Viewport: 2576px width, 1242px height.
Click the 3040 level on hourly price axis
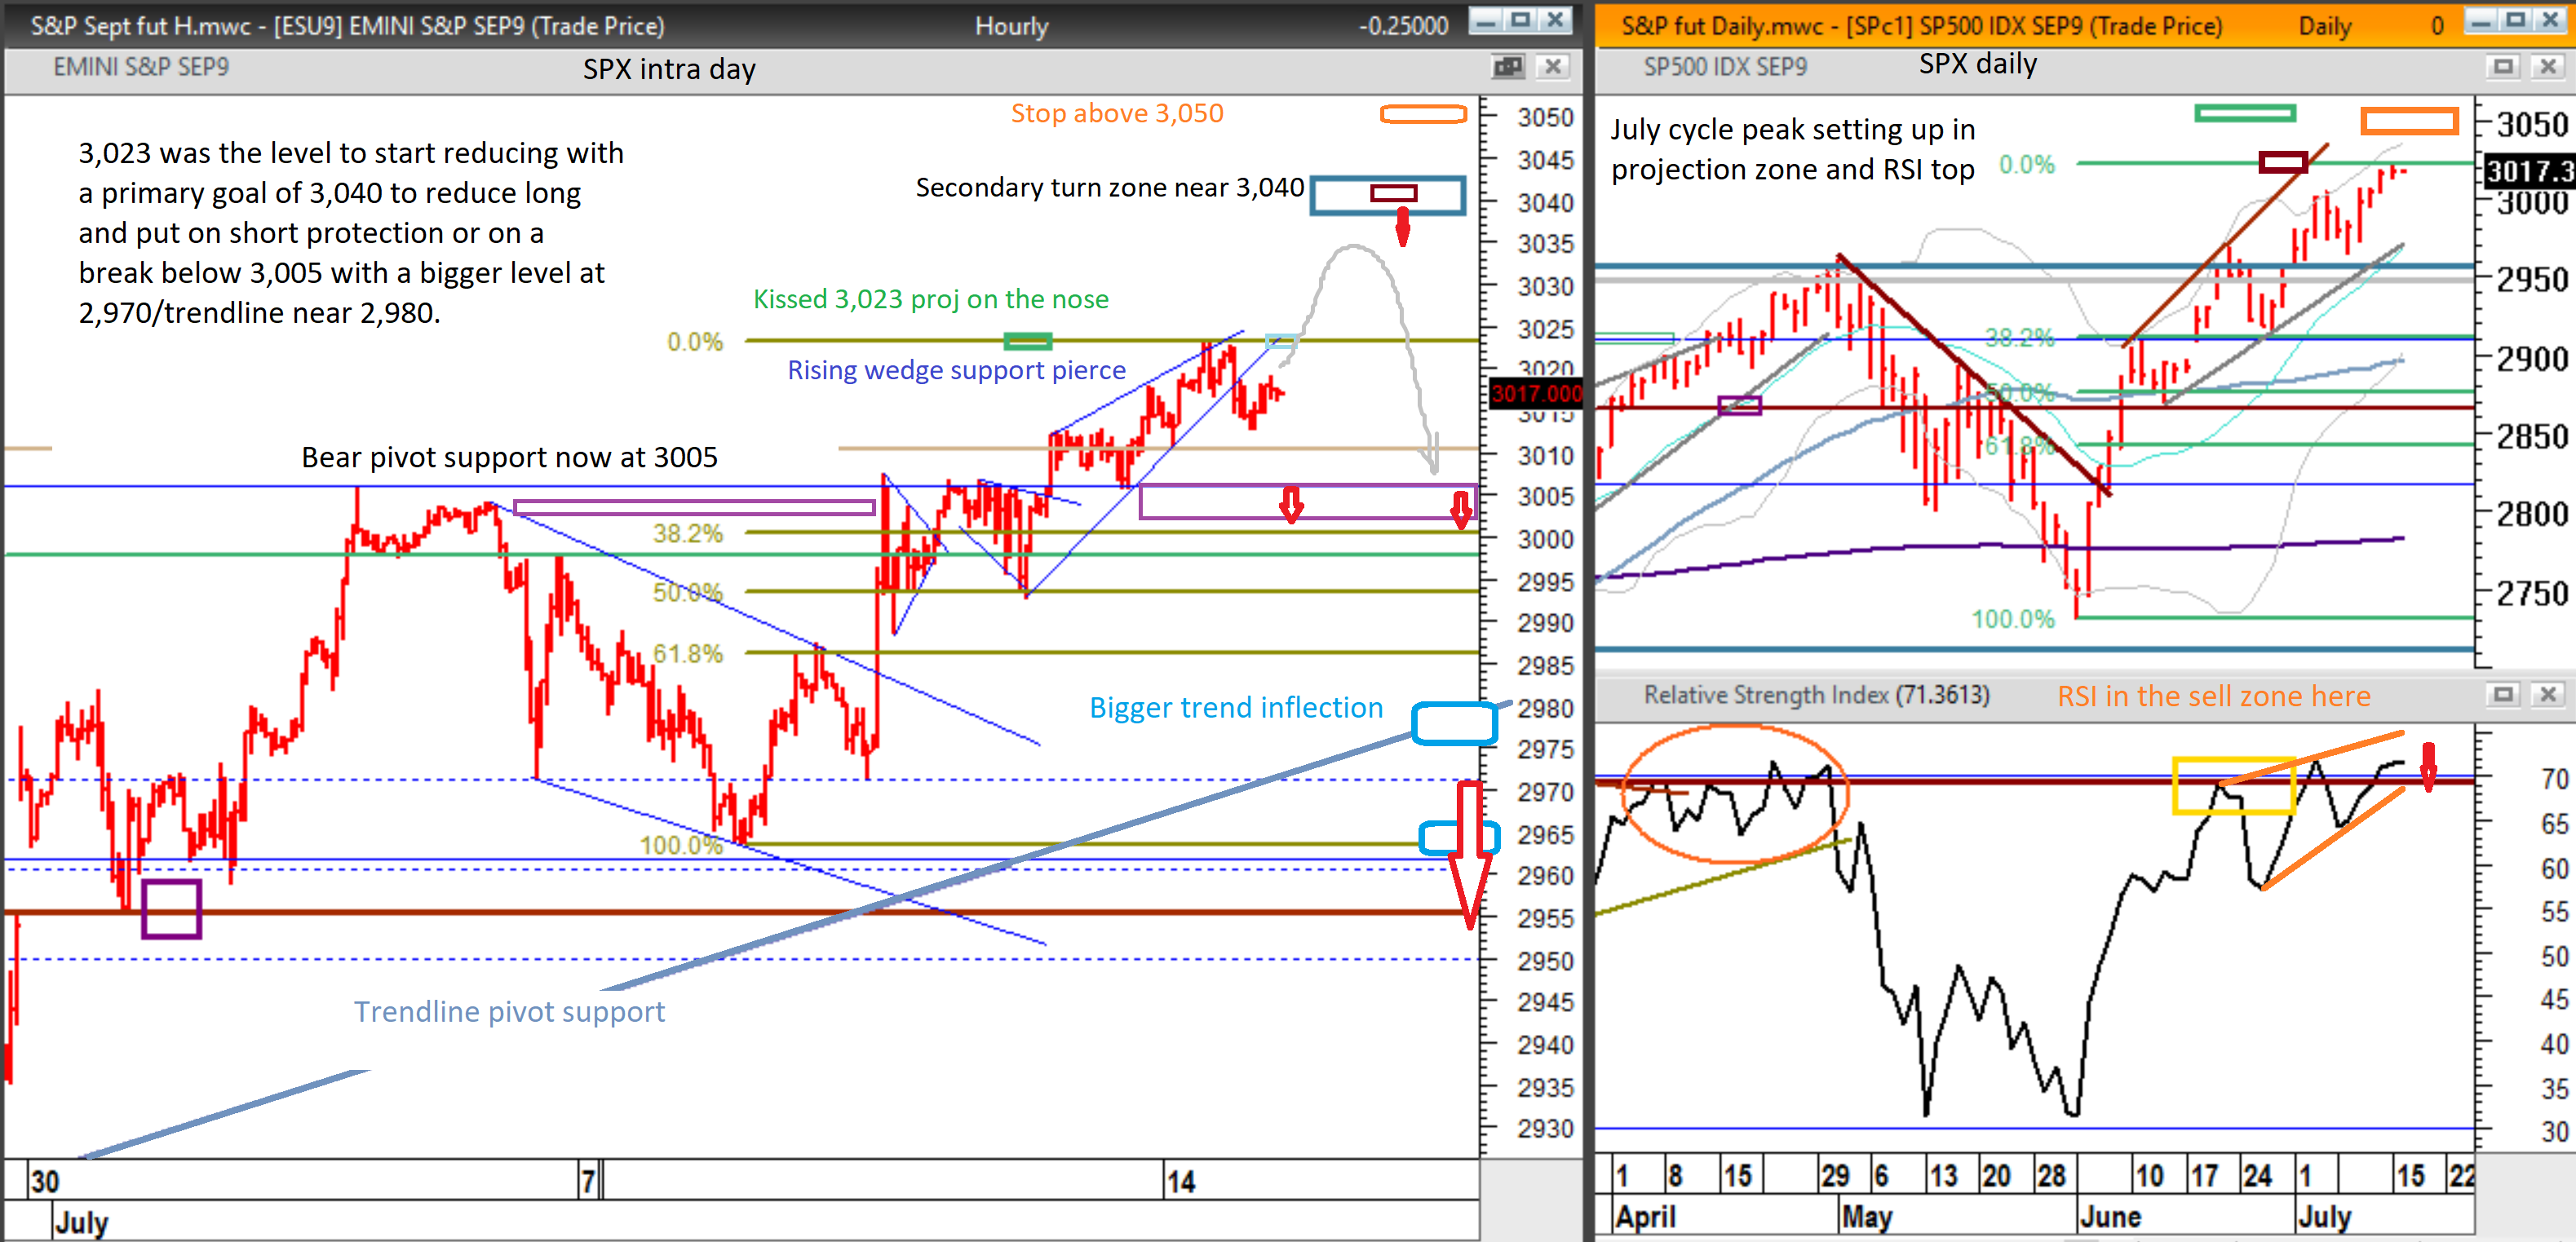click(1545, 203)
